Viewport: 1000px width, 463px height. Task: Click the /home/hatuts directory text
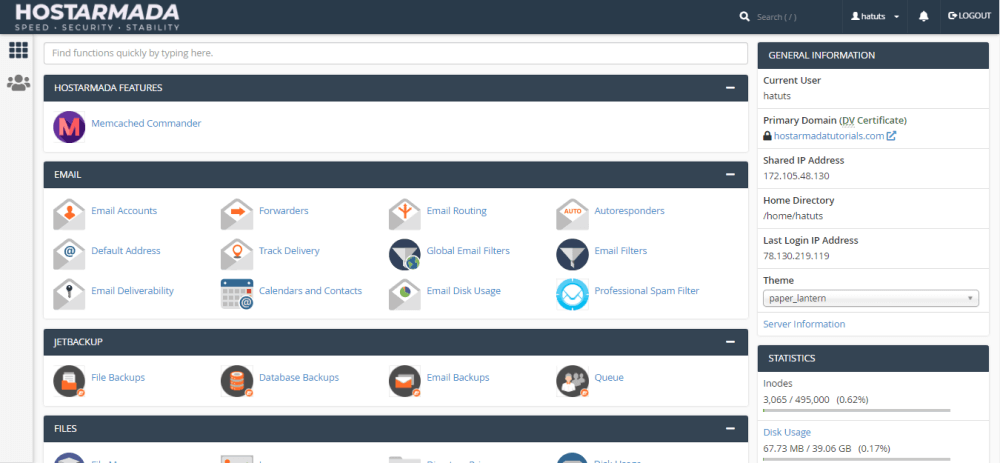tap(793, 216)
